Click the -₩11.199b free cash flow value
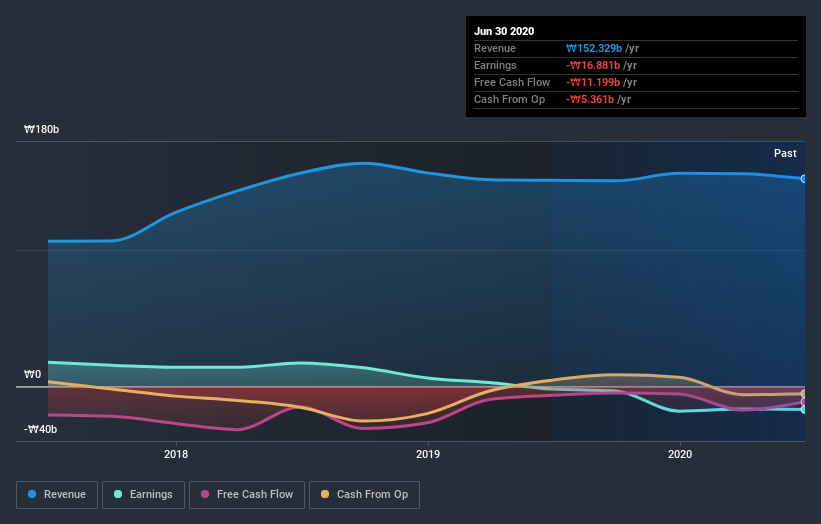The width and height of the screenshot is (821, 524). (593, 82)
